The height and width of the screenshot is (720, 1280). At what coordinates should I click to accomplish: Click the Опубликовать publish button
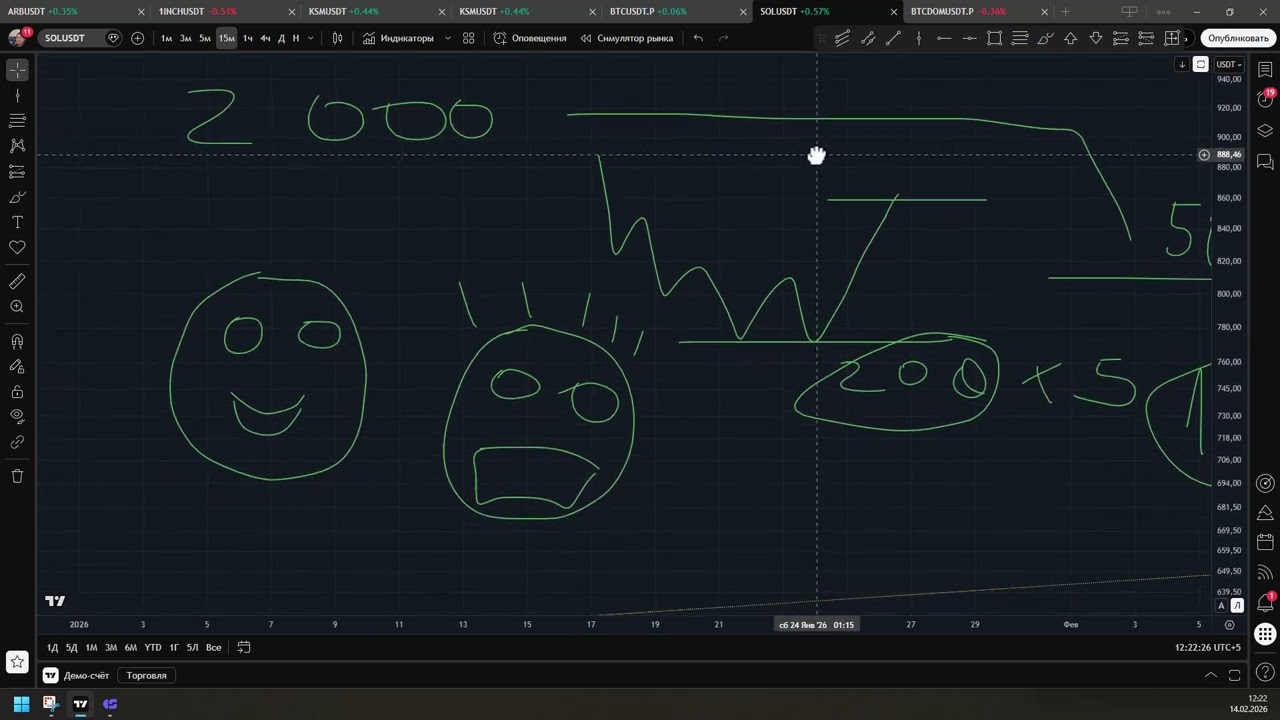(1238, 38)
